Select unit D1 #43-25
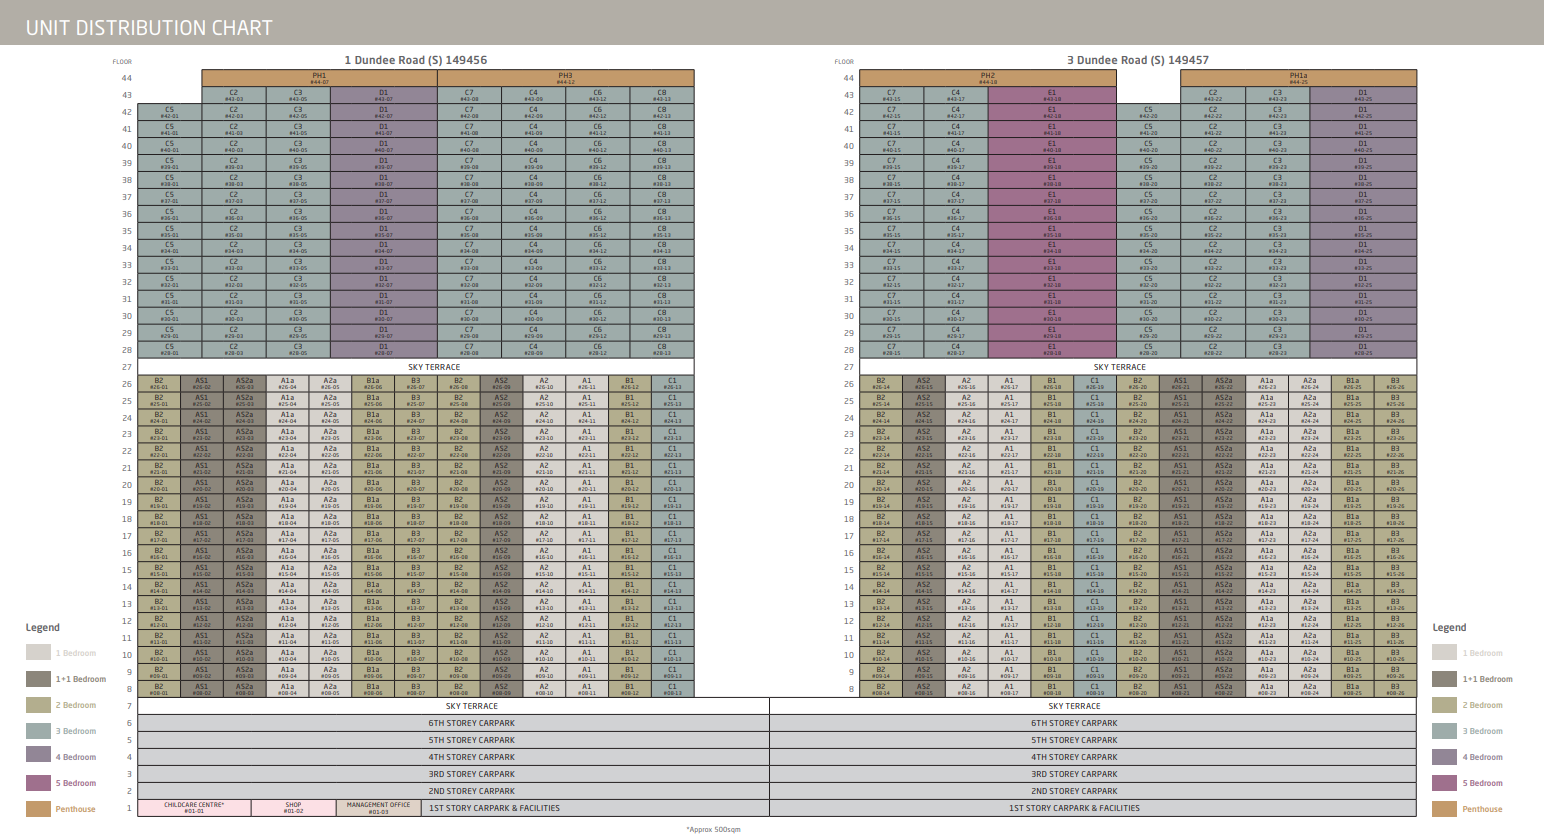The image size is (1544, 834). point(1363,95)
